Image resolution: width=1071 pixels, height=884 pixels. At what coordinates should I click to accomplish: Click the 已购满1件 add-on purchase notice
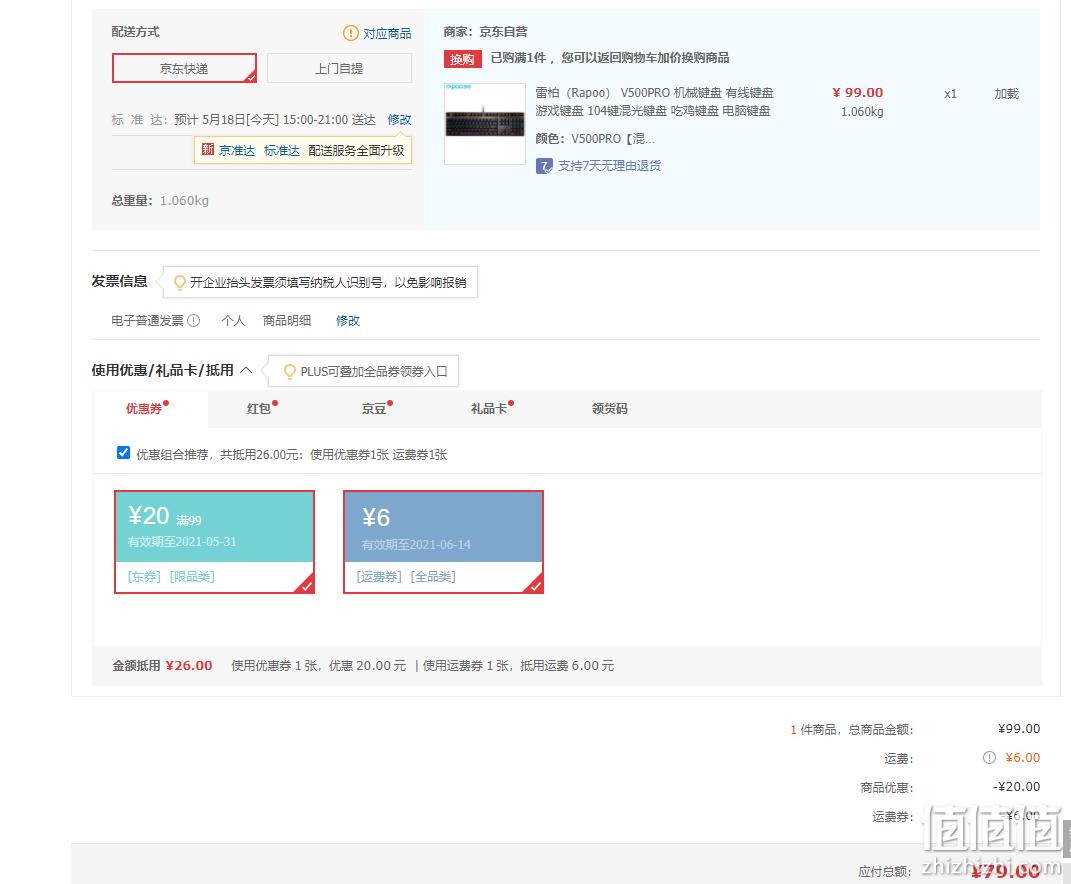coord(610,58)
